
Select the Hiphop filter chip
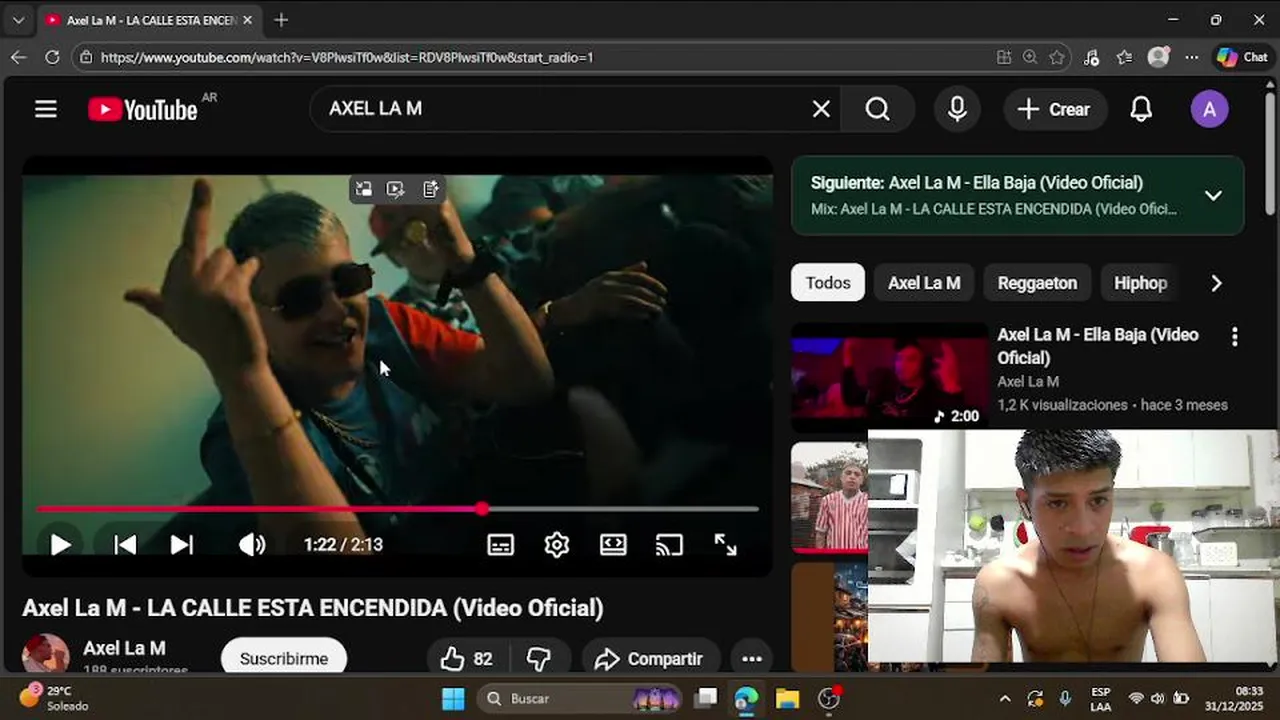coord(1141,283)
